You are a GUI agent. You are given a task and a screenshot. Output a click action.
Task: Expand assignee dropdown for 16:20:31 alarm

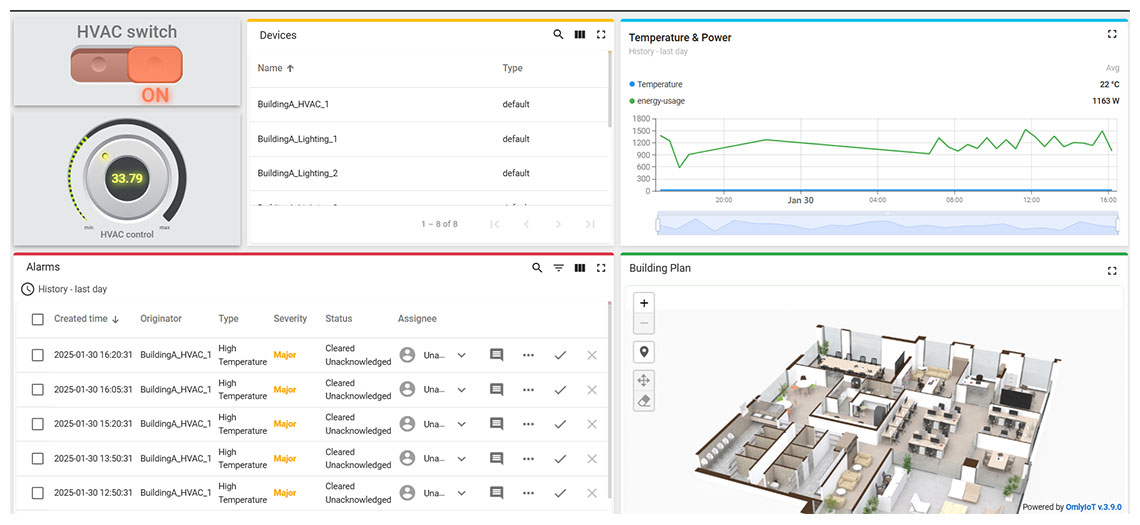[x=461, y=355]
